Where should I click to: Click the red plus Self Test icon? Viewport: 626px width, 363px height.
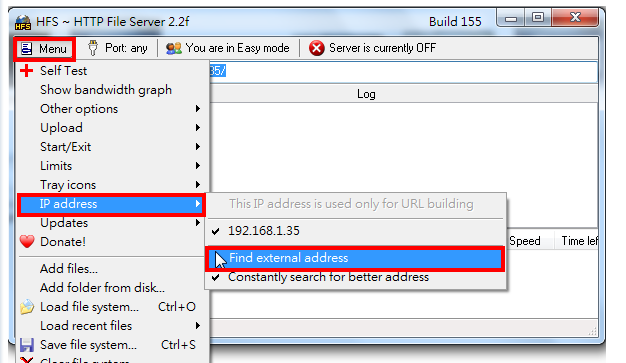coord(26,71)
